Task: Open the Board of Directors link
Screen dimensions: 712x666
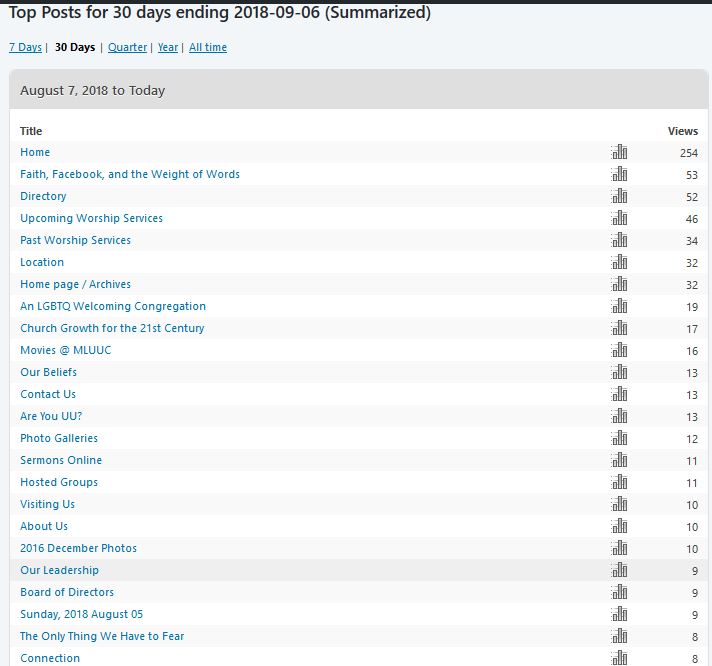Action: coord(67,592)
